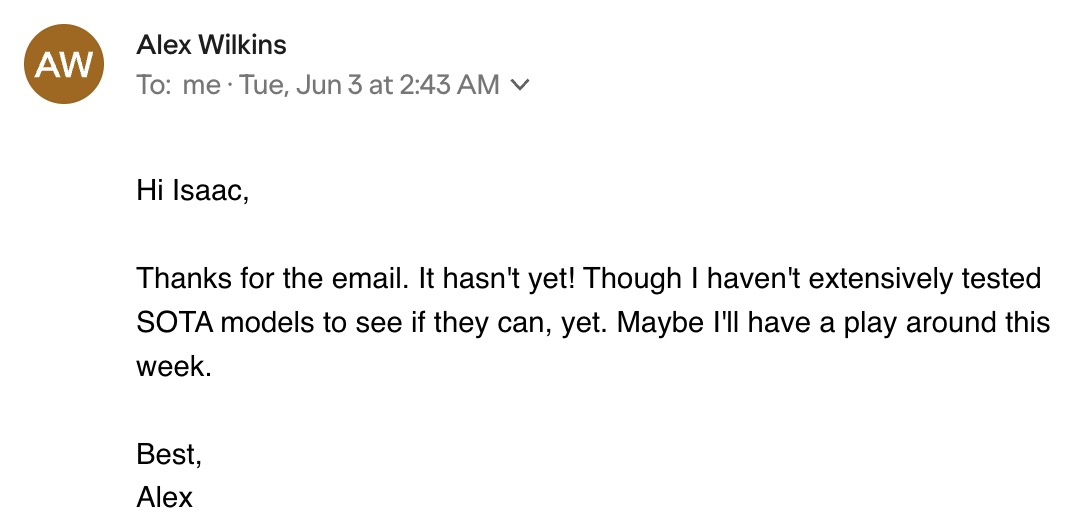Click the greeting "Hi Isaac,"
Image resolution: width=1084 pixels, height=524 pixels.
(x=192, y=190)
